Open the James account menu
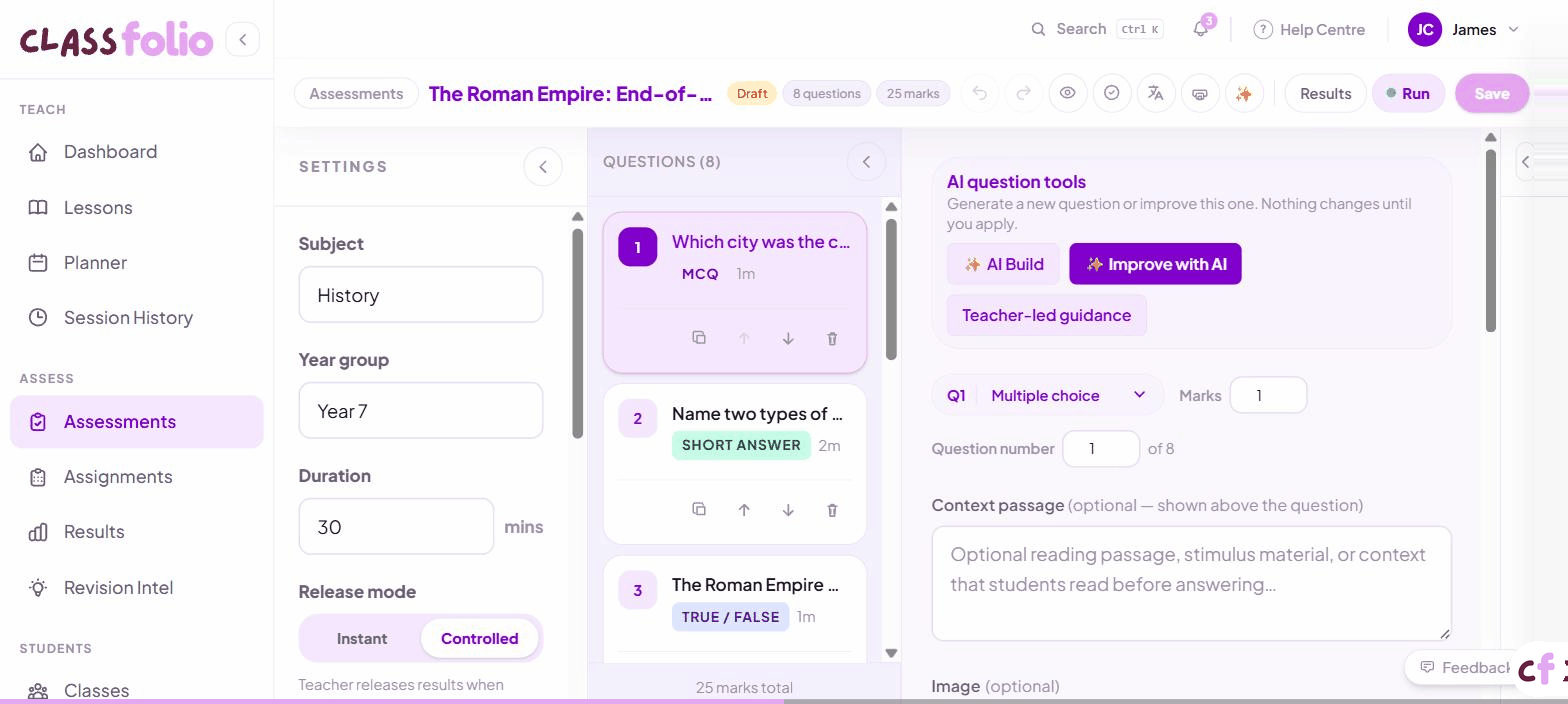This screenshot has height=704, width=1568. (x=1465, y=29)
